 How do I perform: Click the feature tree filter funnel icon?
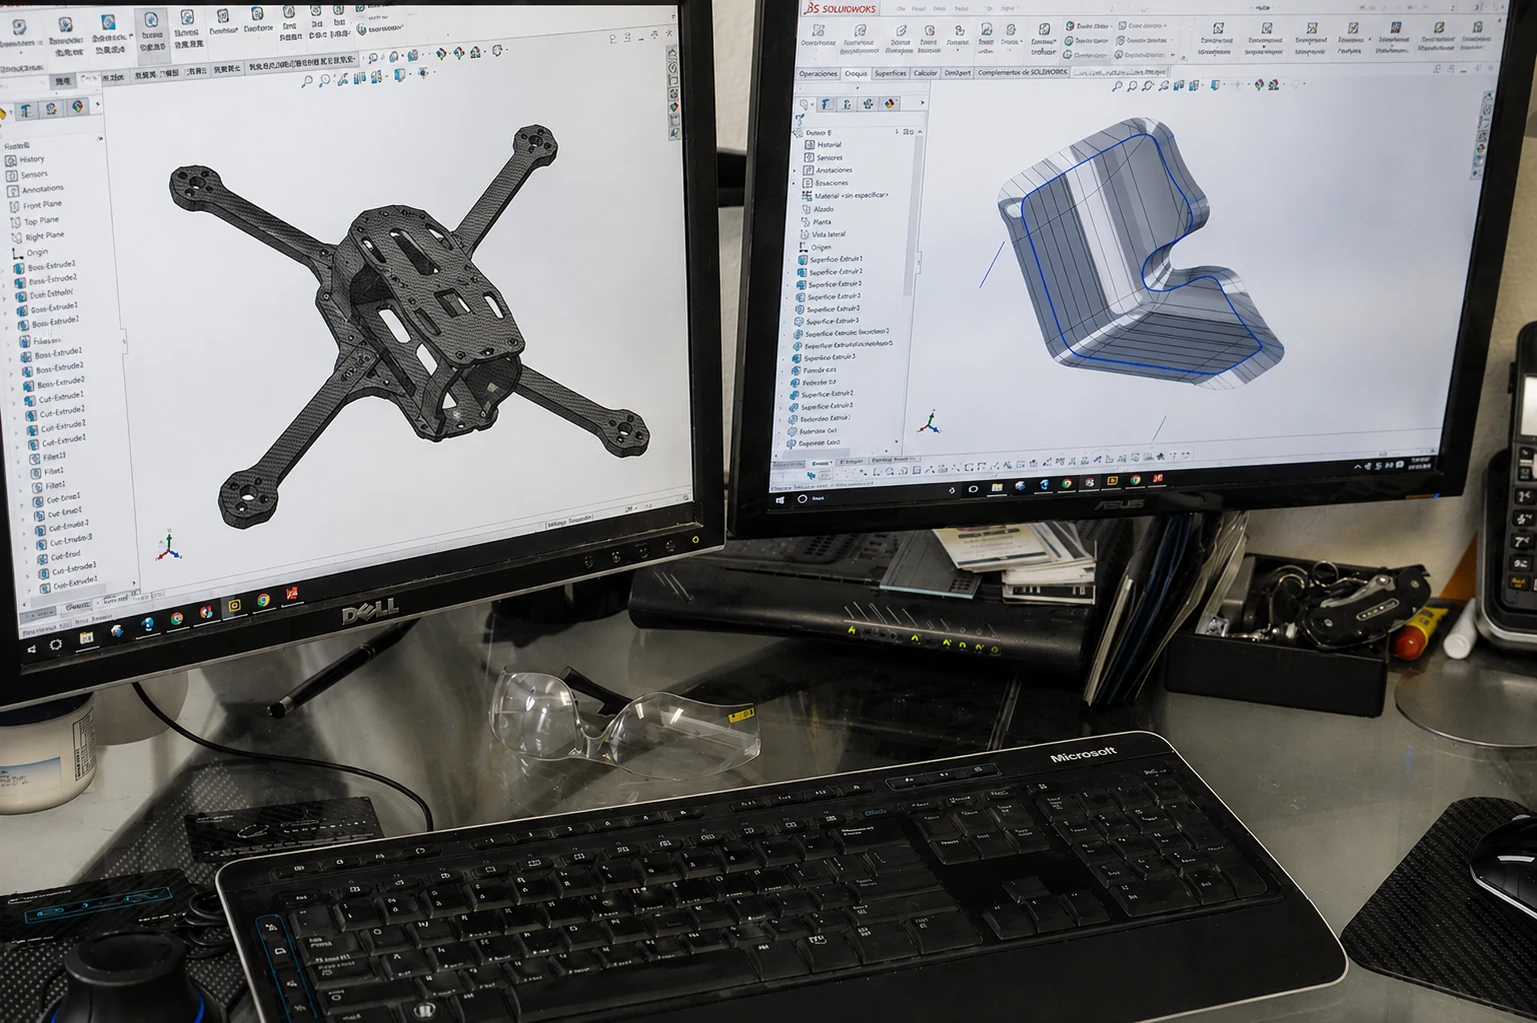[x=800, y=119]
